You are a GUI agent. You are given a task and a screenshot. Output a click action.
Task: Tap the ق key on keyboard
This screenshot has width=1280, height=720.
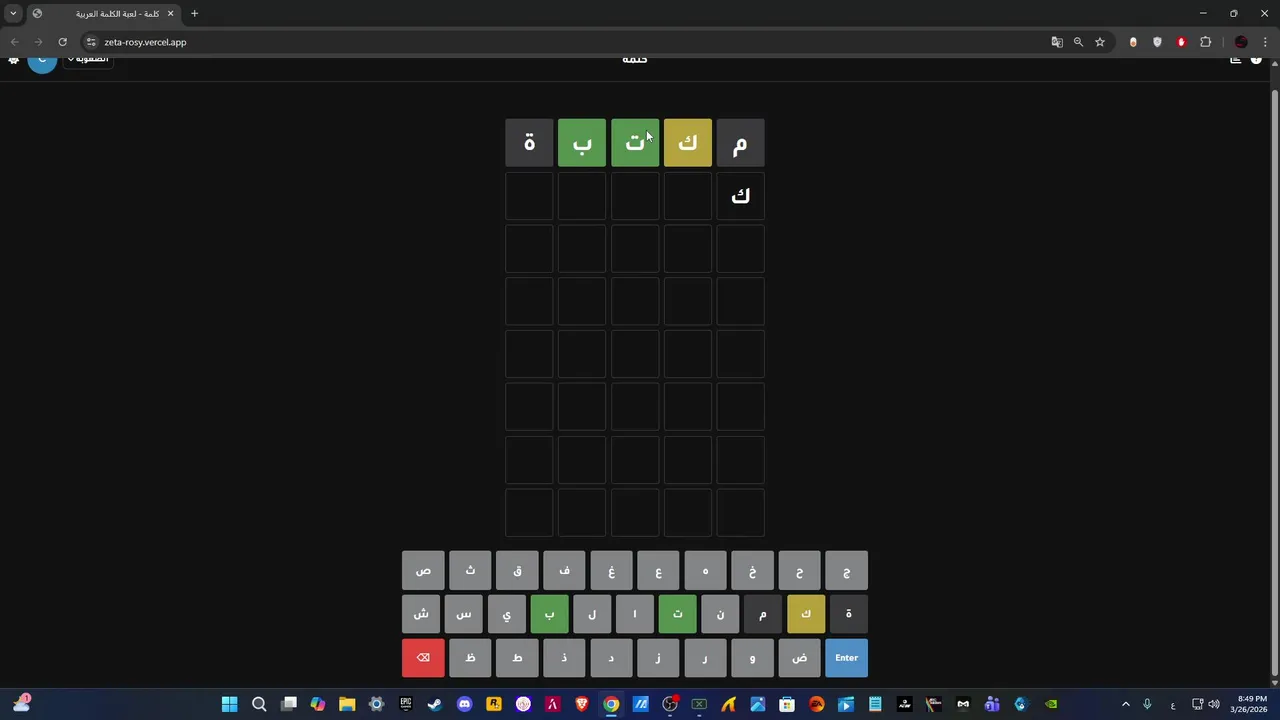click(517, 571)
